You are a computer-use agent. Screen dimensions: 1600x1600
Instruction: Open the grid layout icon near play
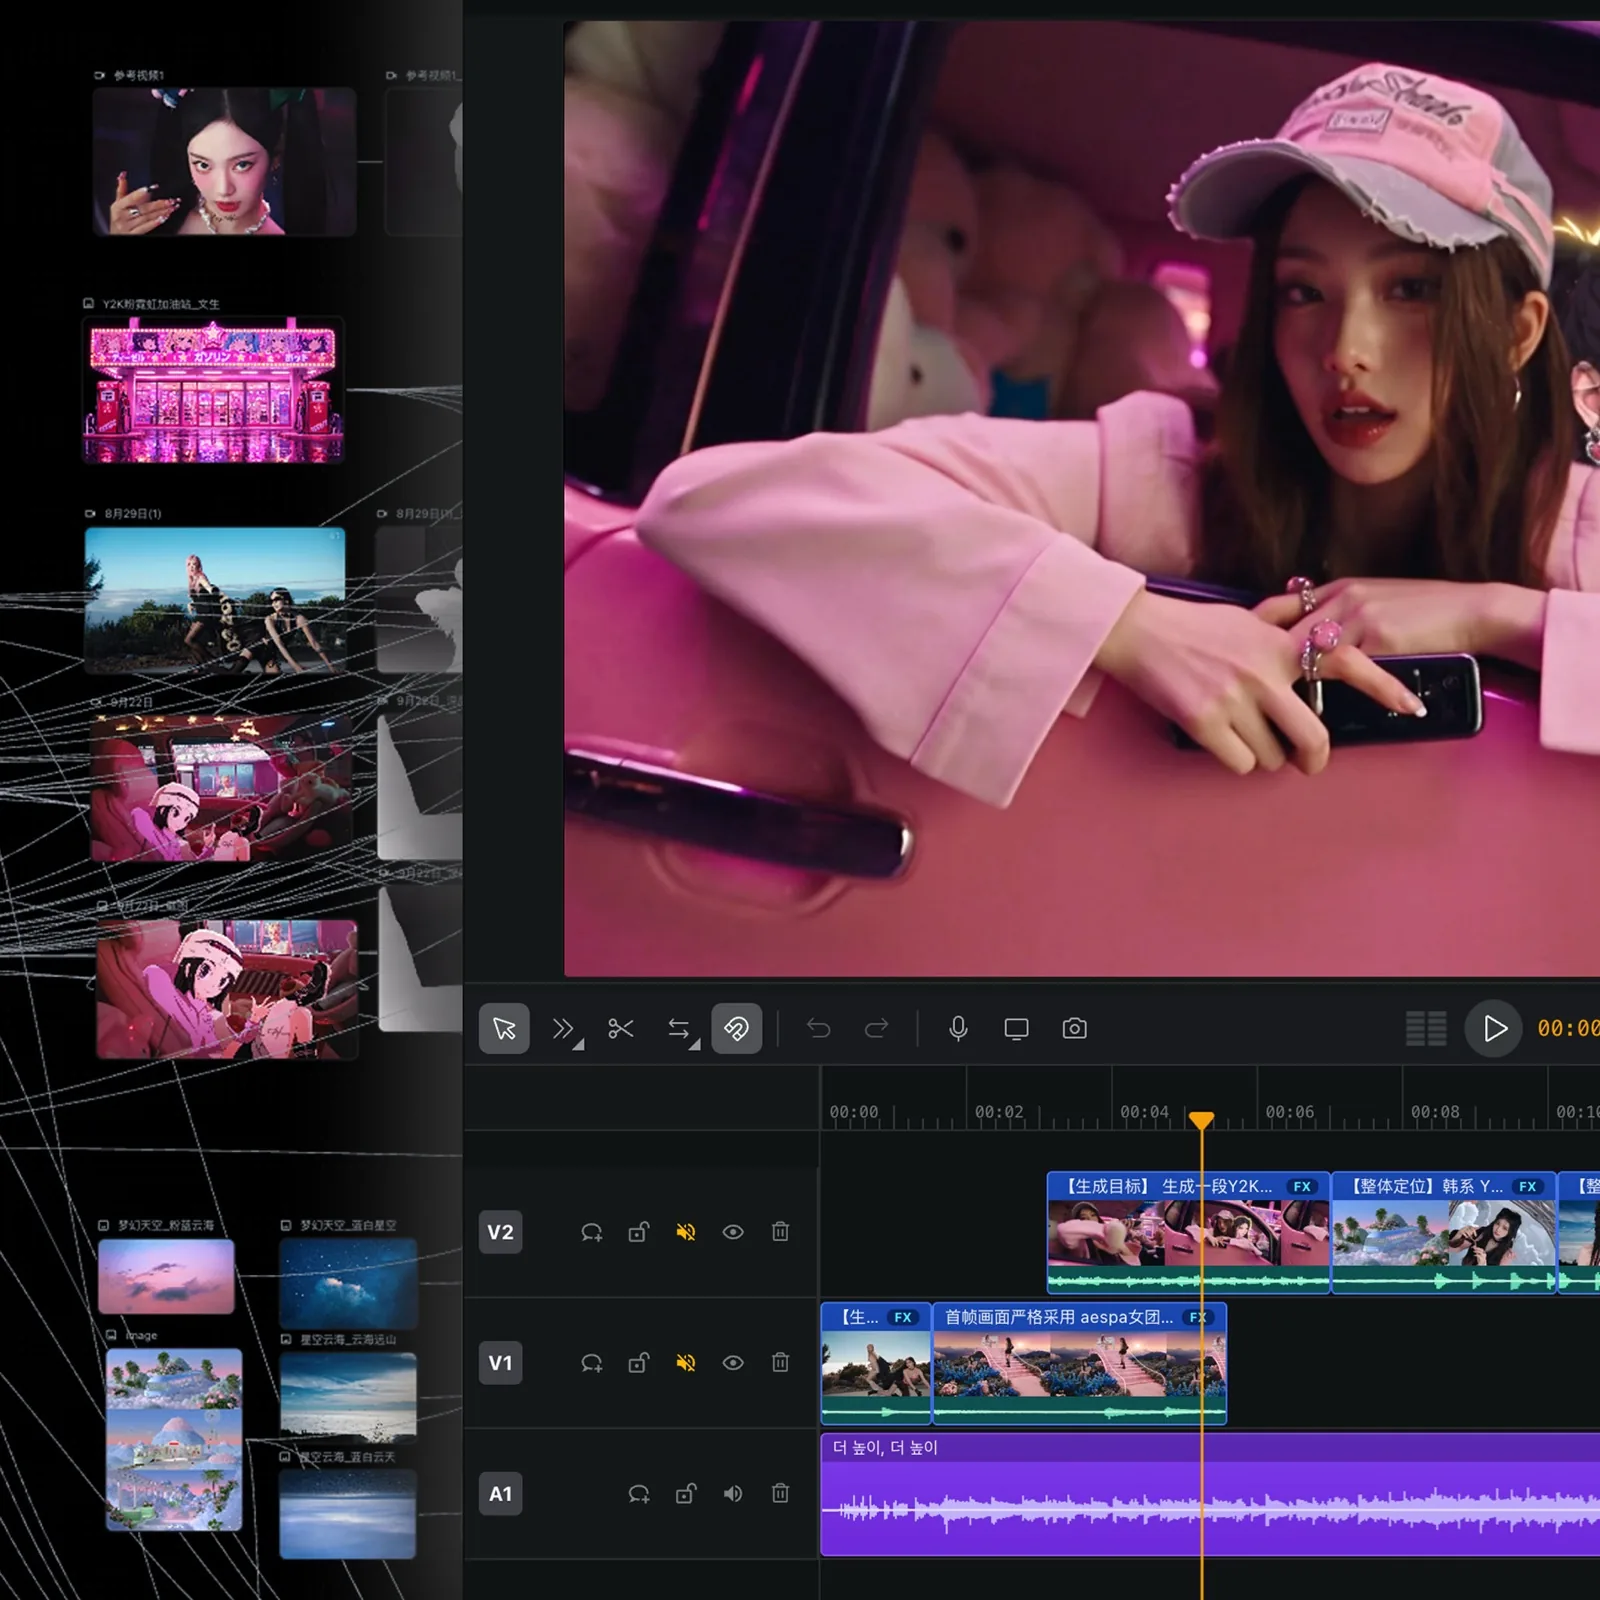[x=1426, y=1028]
